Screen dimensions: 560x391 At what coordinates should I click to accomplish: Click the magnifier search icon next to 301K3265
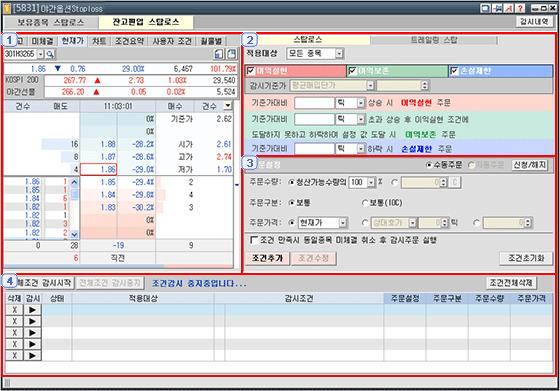[50, 54]
